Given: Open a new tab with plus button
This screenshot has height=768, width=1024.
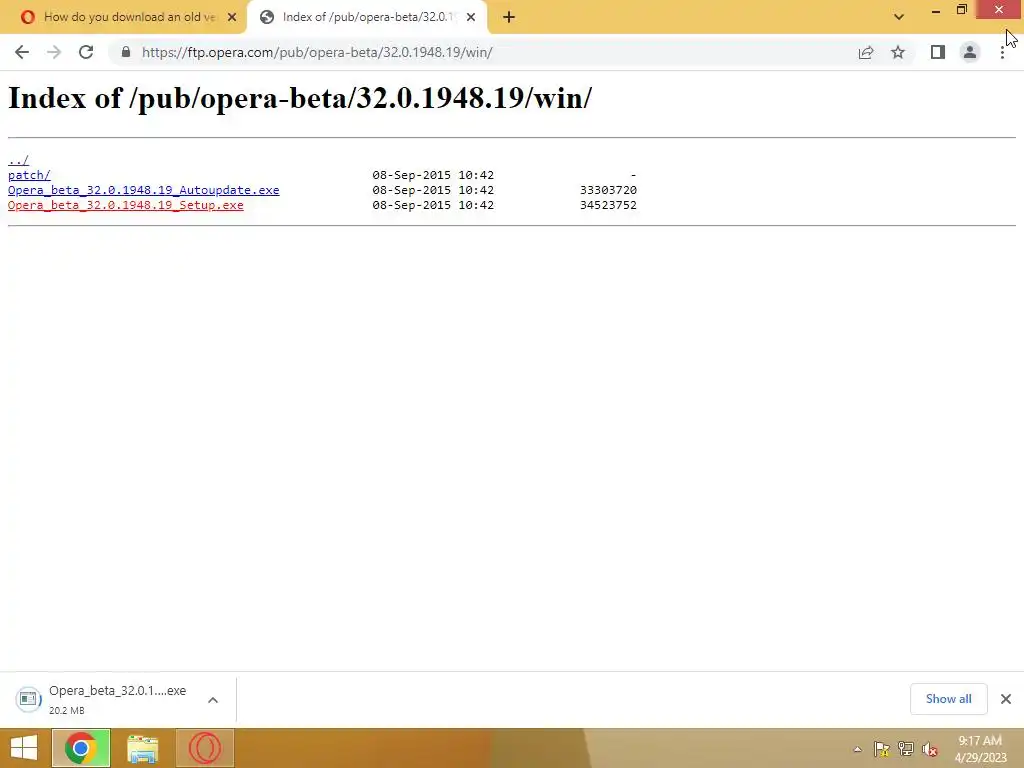Looking at the screenshot, I should (509, 18).
